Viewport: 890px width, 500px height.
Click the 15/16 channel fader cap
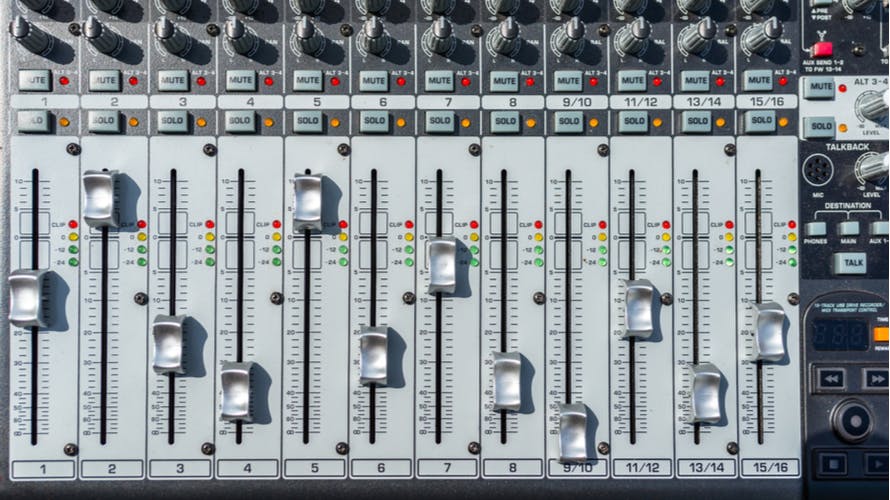click(769, 332)
